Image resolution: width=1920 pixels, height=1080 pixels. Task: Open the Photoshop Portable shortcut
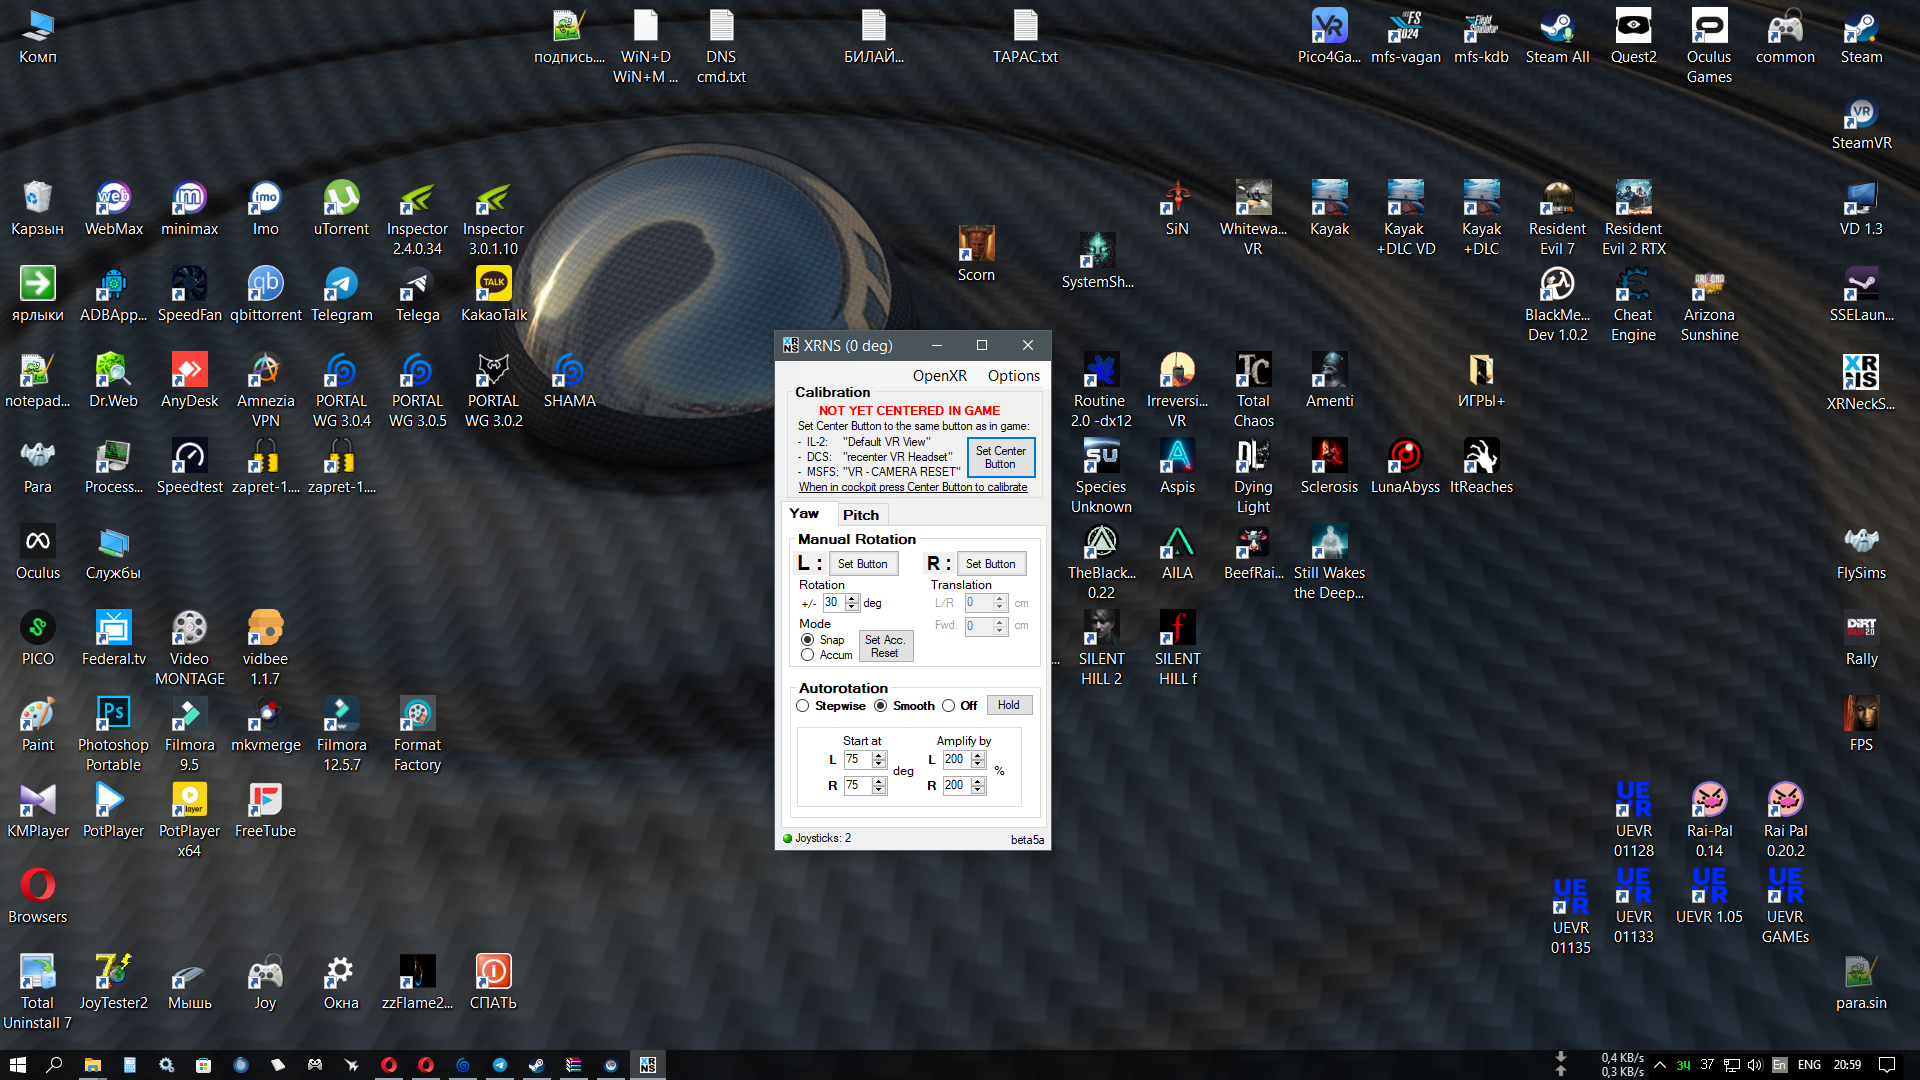click(x=113, y=735)
